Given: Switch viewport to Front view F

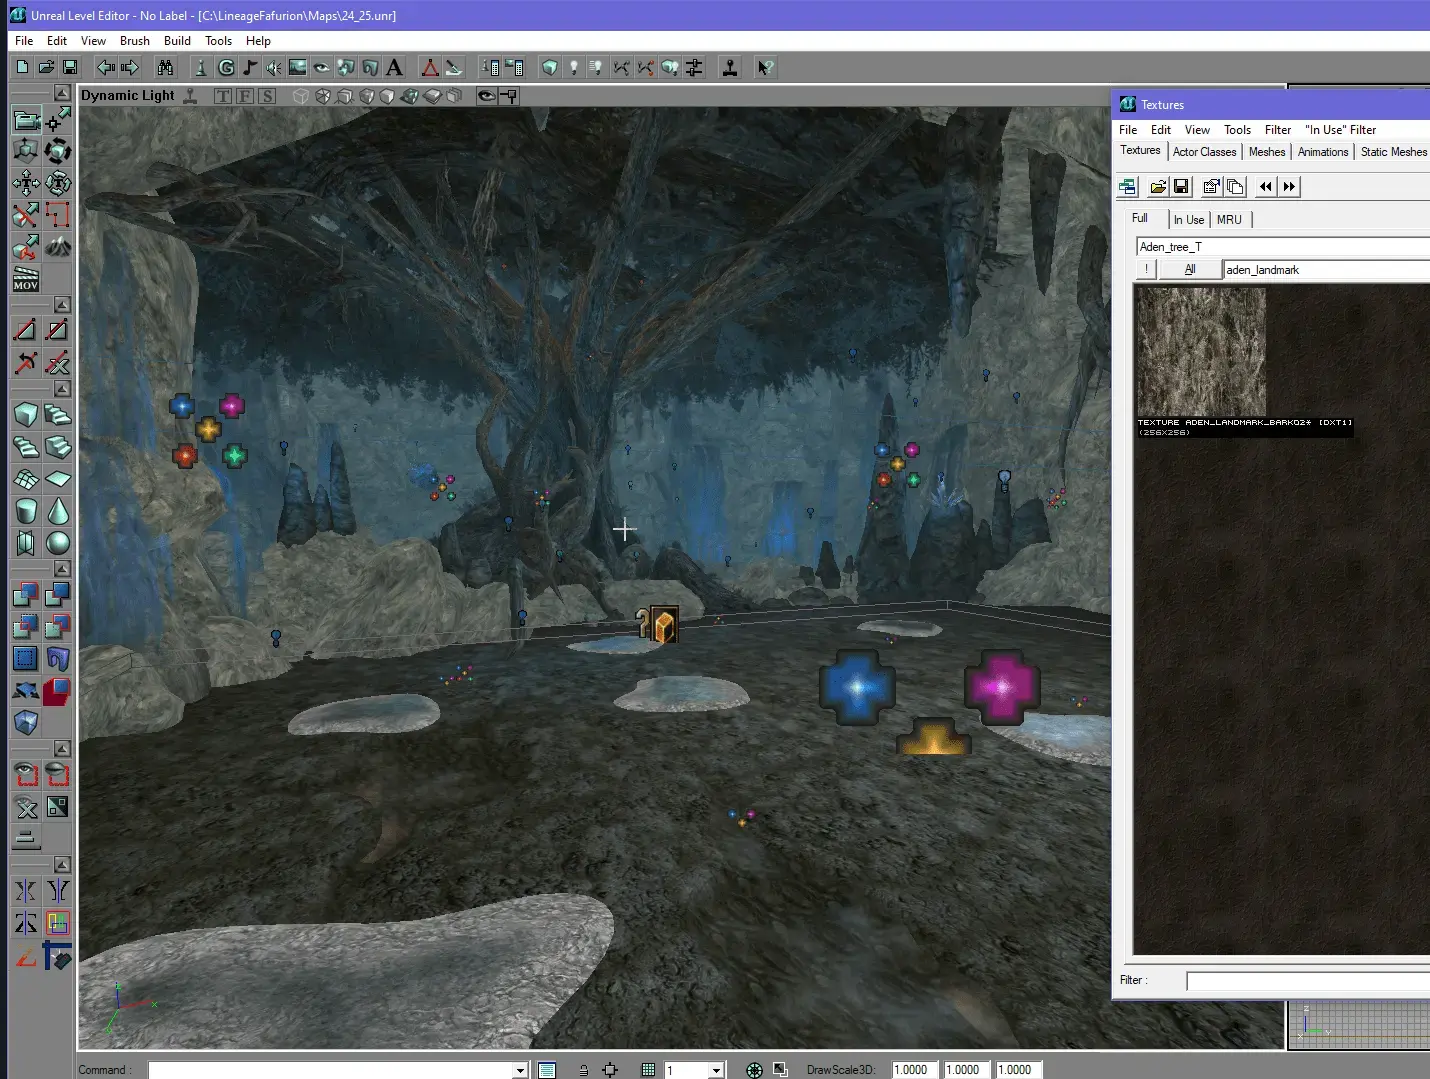Looking at the screenshot, I should click(245, 96).
